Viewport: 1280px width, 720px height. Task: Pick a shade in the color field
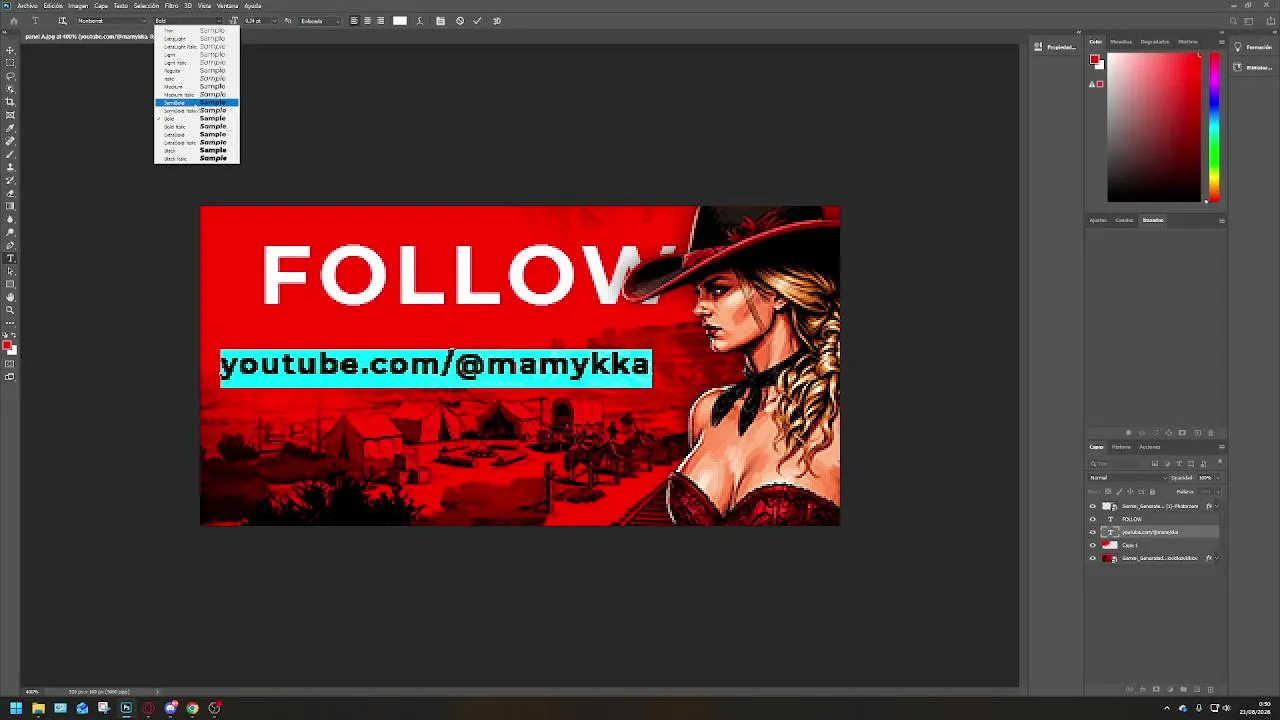[x=1154, y=127]
